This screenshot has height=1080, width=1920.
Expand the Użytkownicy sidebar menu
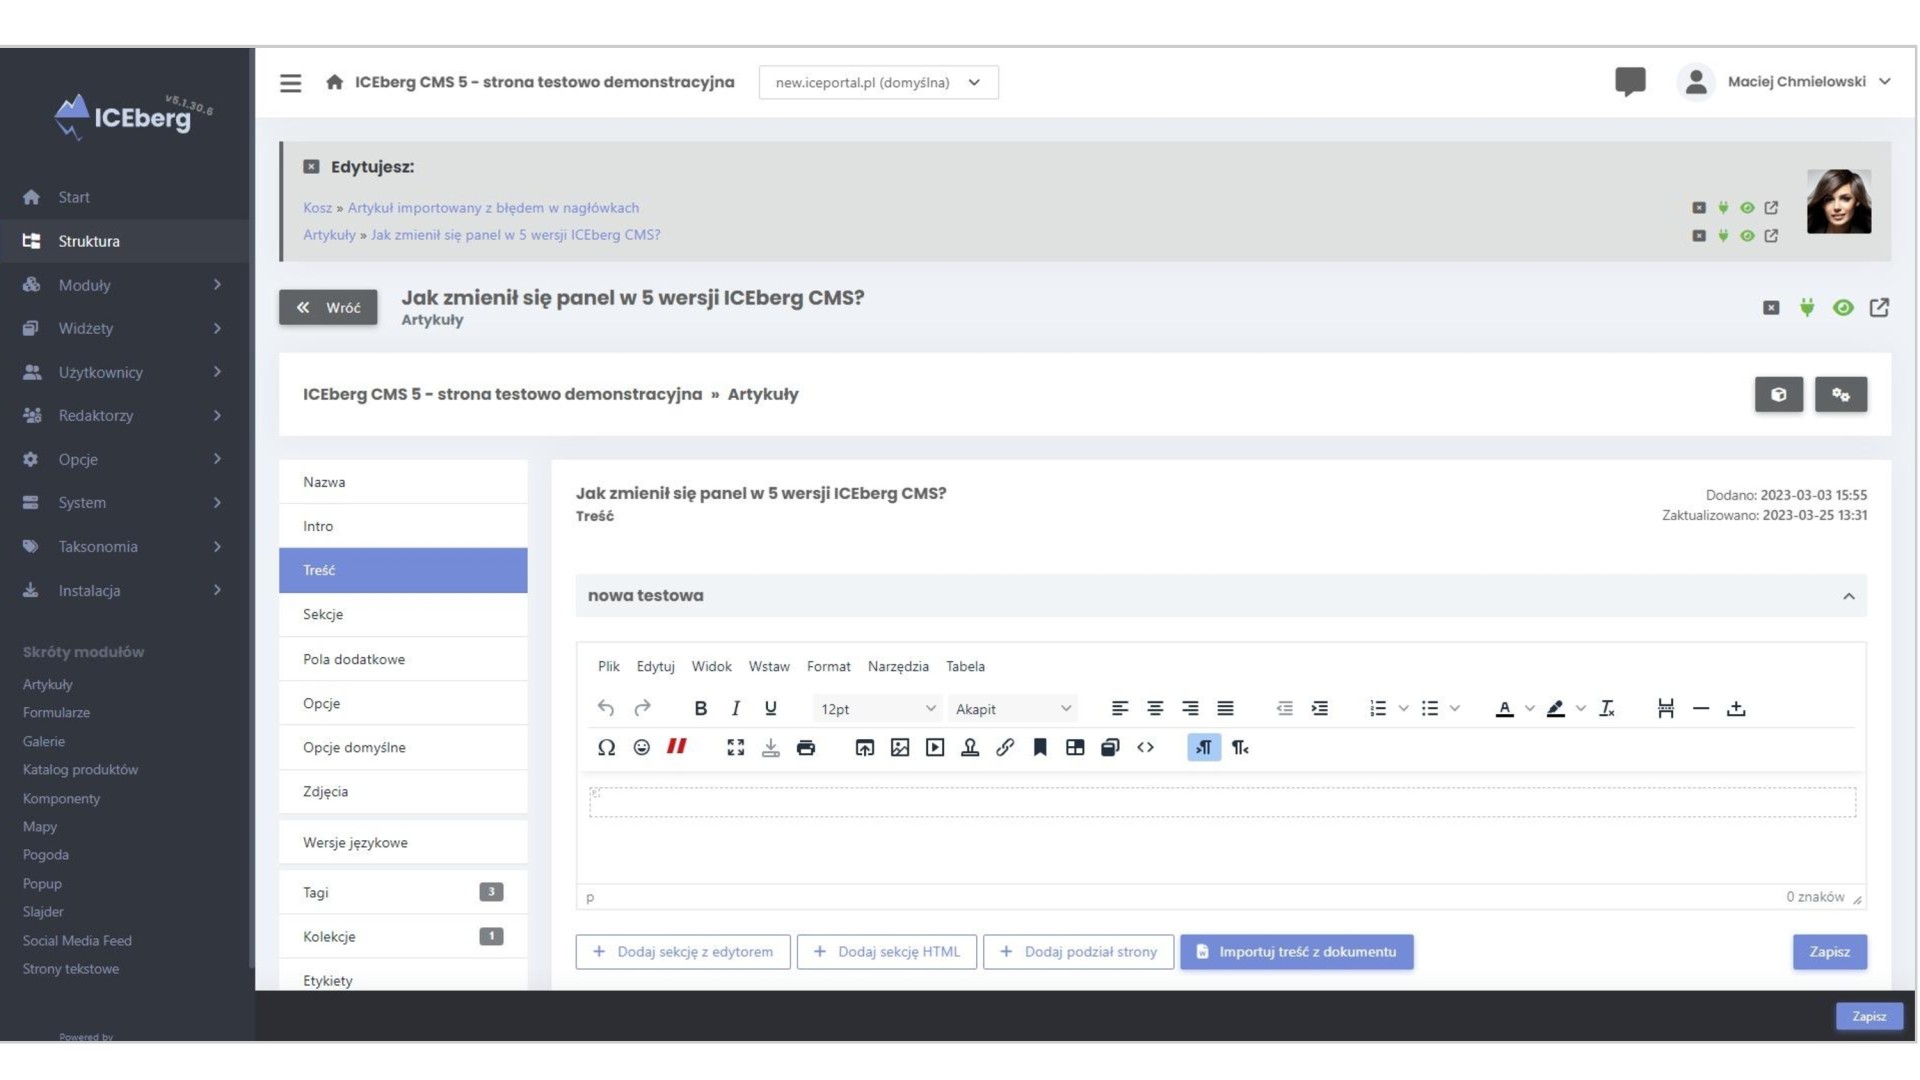point(125,372)
